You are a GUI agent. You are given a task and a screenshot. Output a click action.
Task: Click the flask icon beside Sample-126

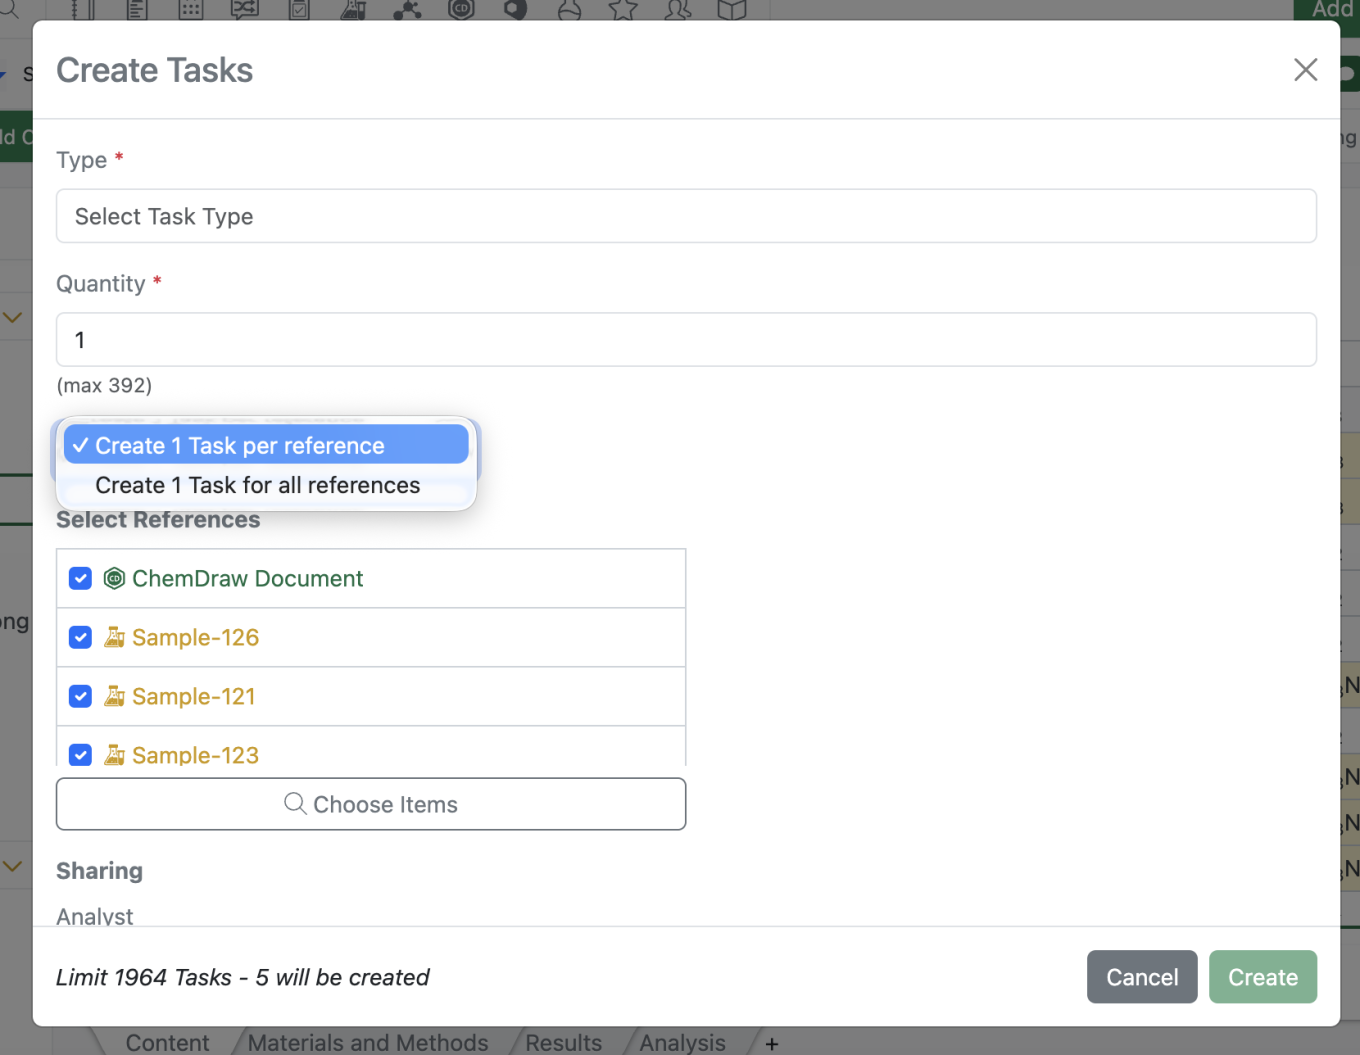coord(115,637)
